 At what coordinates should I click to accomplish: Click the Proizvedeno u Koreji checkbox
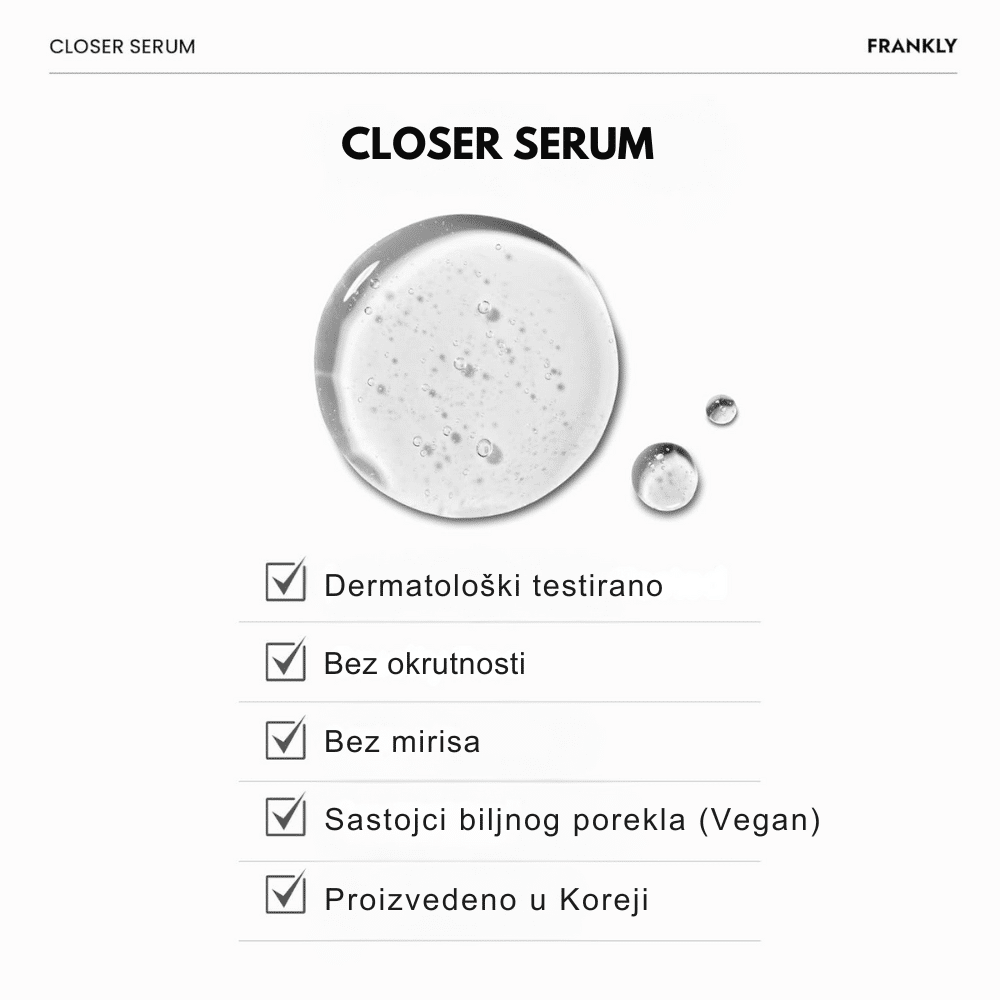(285, 894)
